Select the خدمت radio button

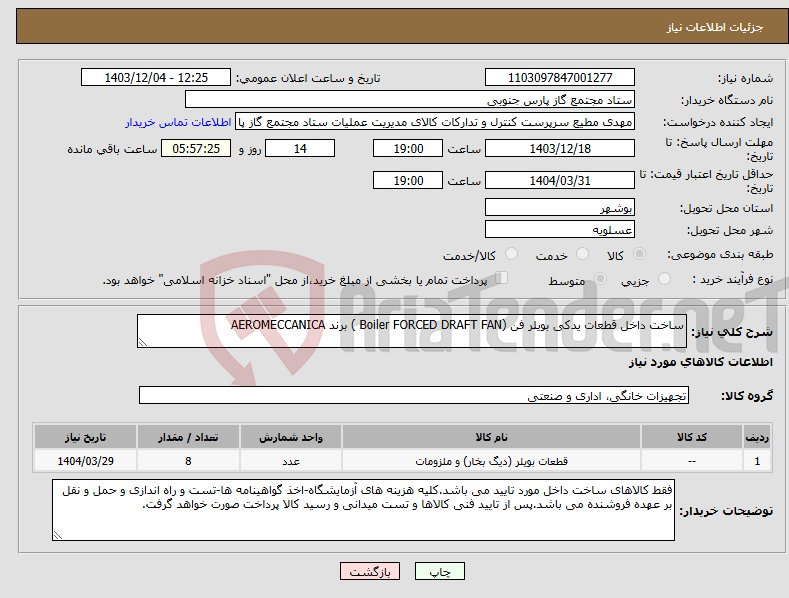[x=582, y=254]
